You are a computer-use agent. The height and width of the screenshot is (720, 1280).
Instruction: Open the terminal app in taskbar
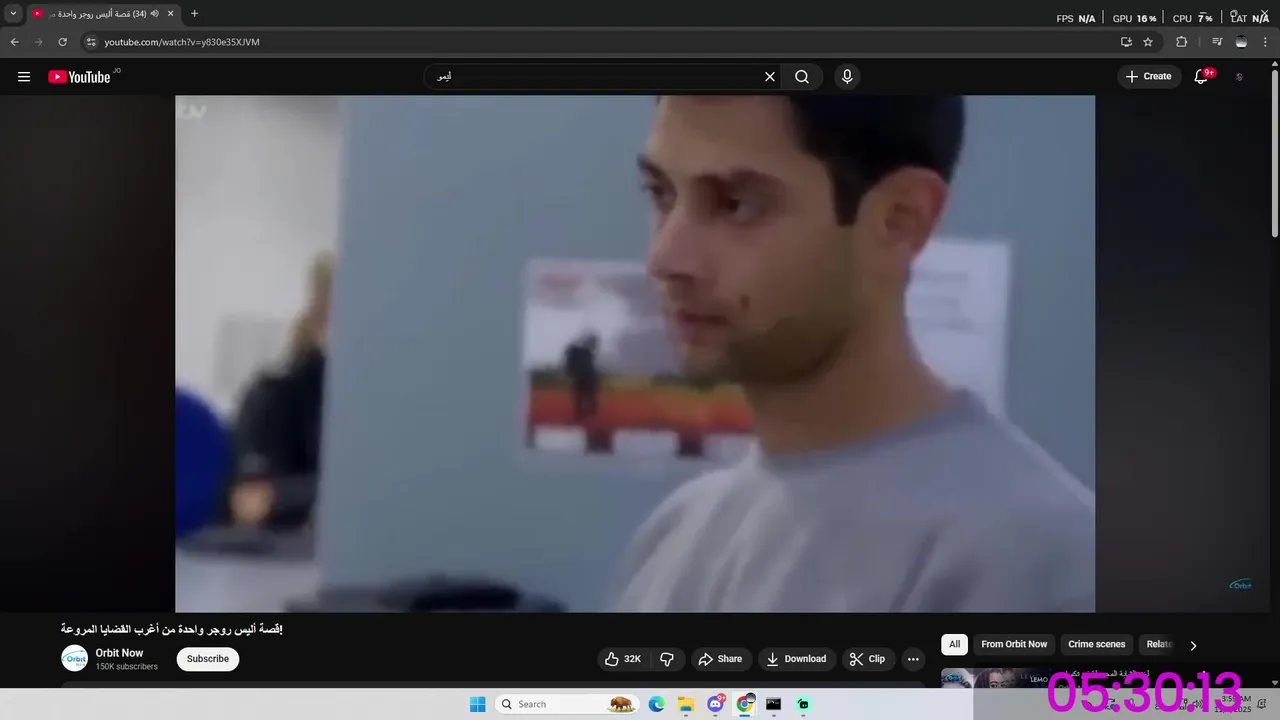pos(773,704)
